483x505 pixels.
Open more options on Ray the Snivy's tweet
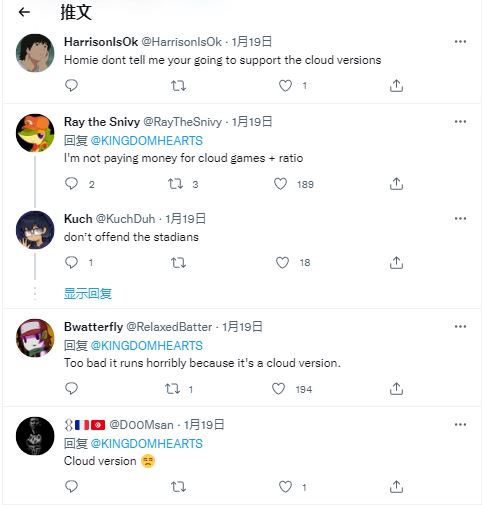point(460,122)
